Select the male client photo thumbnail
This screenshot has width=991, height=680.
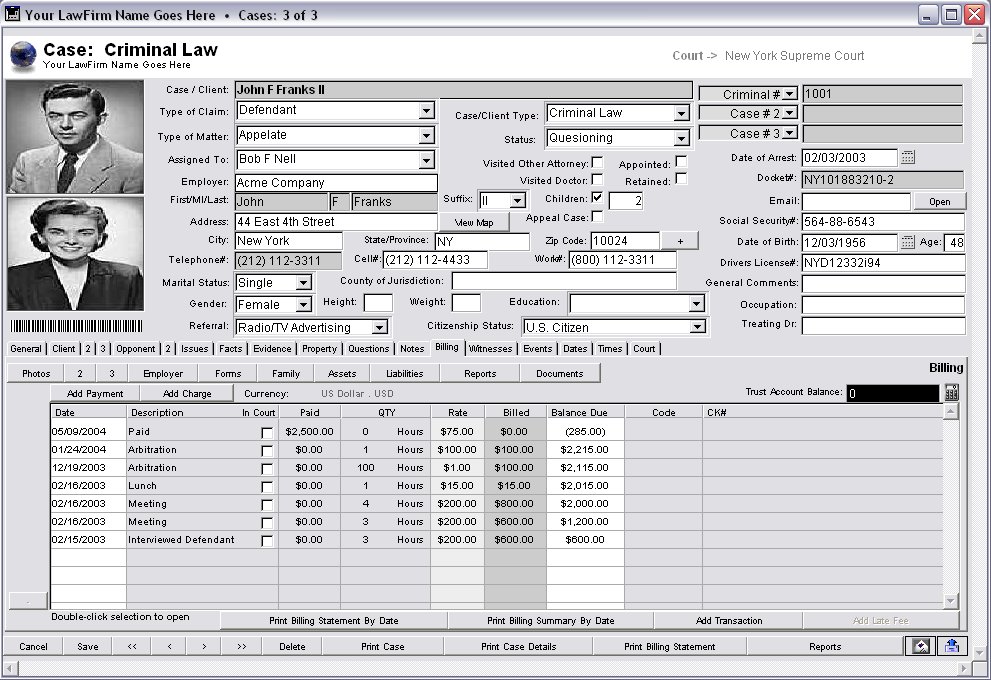click(x=75, y=137)
